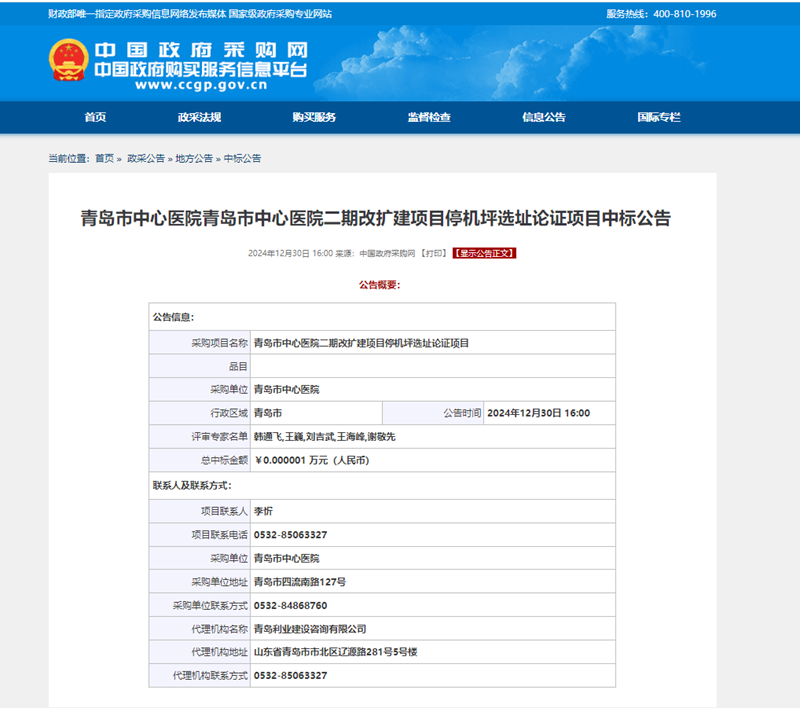This screenshot has width=800, height=708.
Task: Click the 【打印】 print link
Action: (x=433, y=254)
